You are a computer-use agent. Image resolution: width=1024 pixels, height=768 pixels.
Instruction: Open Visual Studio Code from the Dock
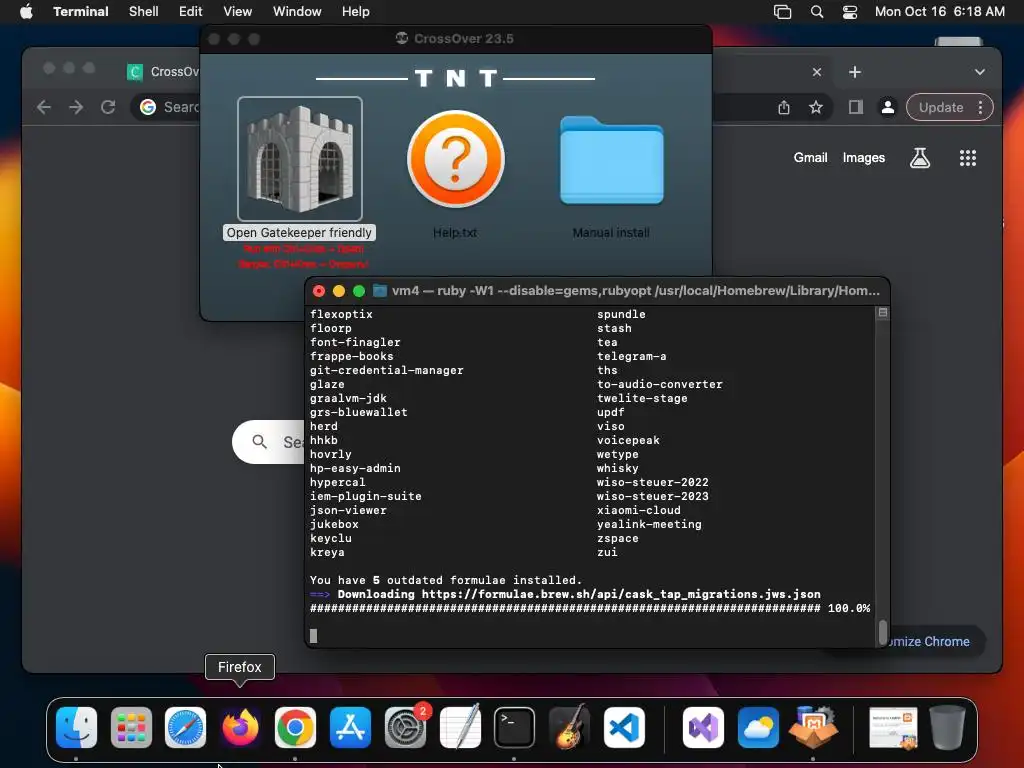coord(624,727)
